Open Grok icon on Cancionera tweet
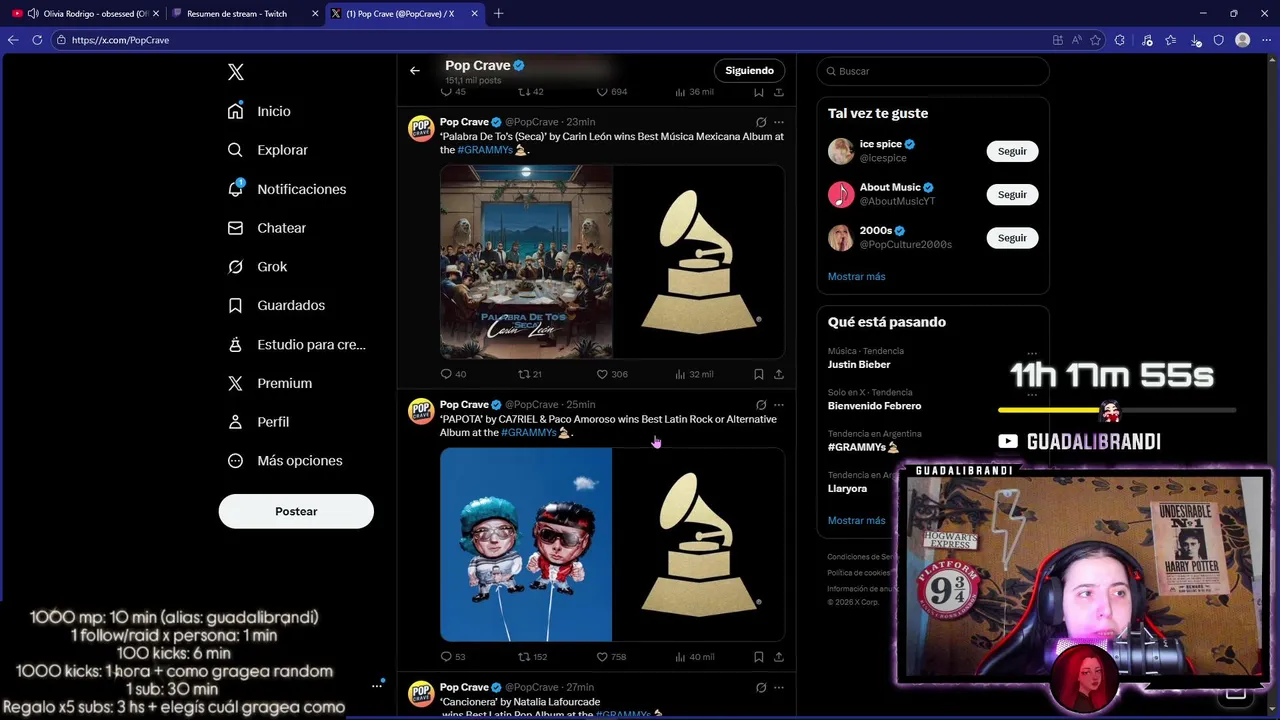Screen dimensions: 1280x720 761,688
